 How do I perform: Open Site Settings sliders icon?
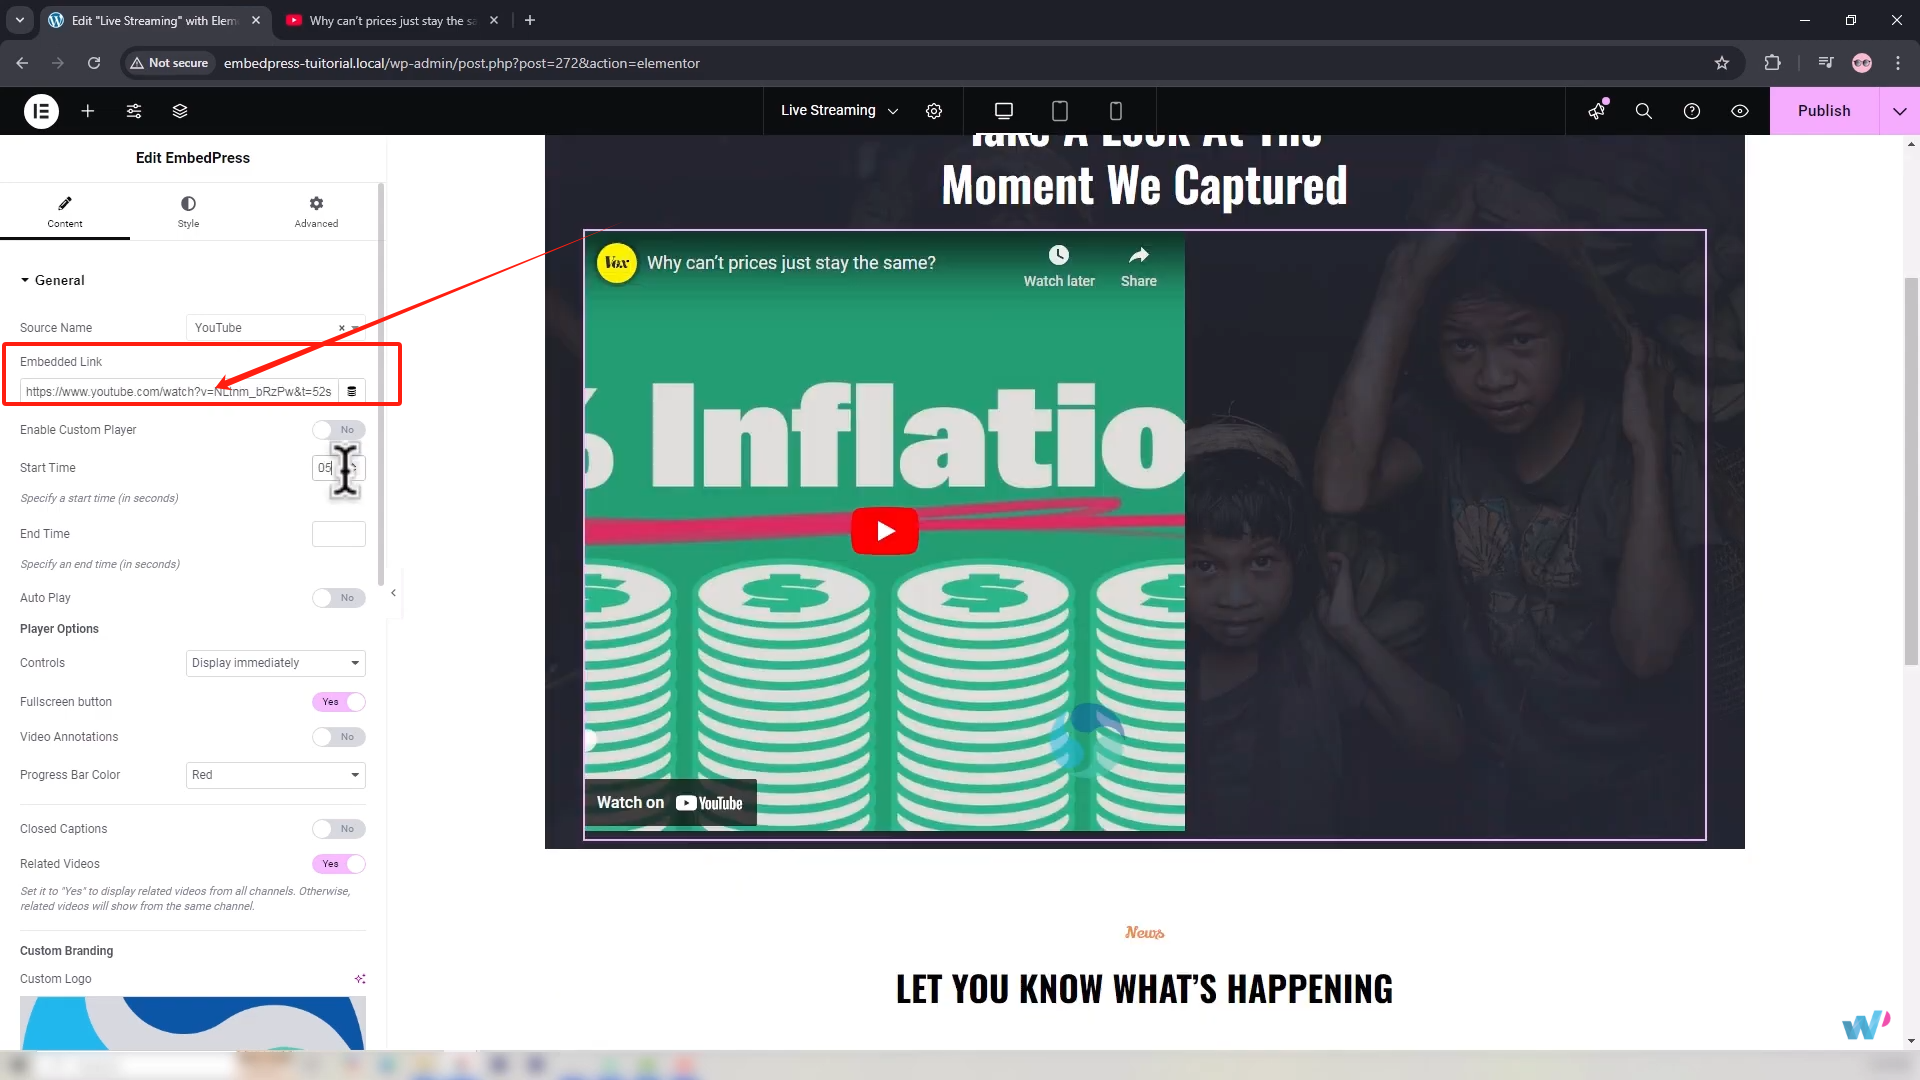tap(134, 111)
